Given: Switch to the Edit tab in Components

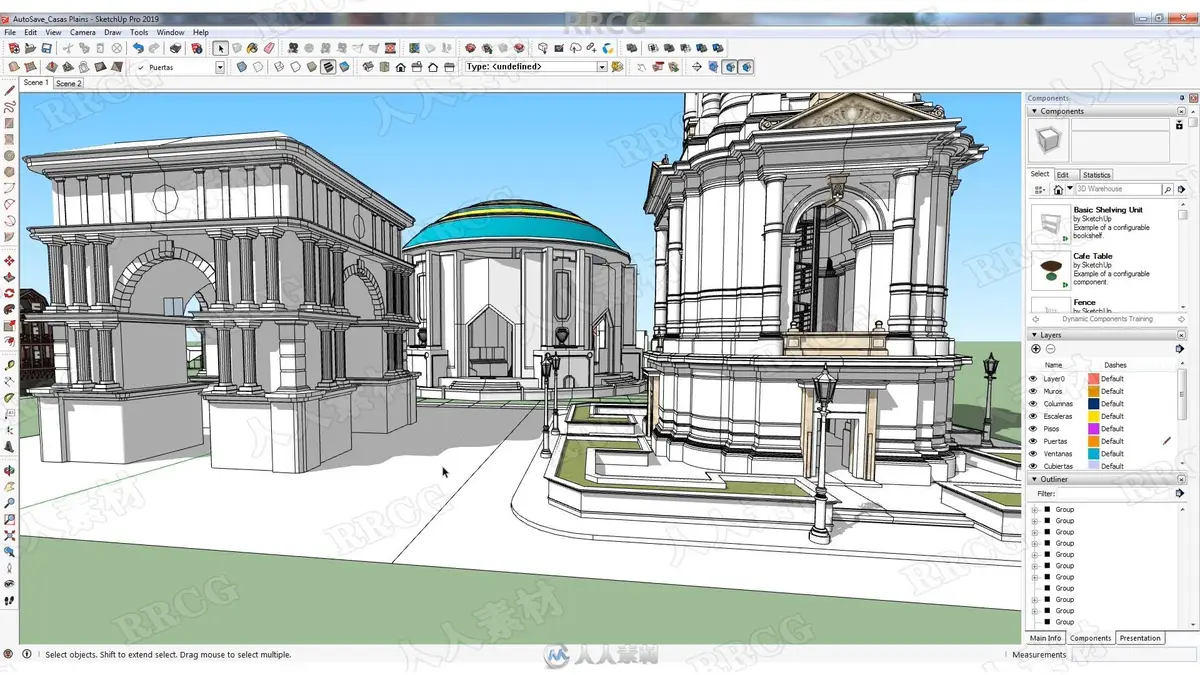Looking at the screenshot, I should pos(1063,175).
